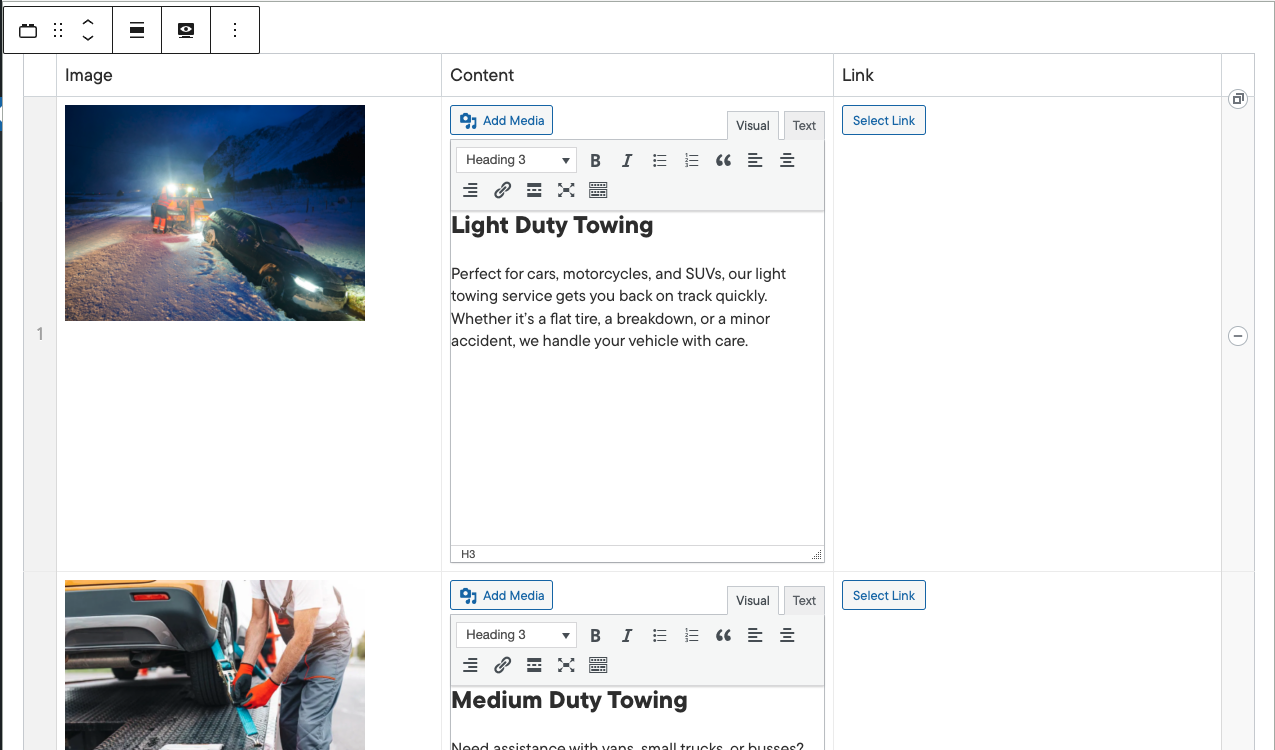Switch first row editor to Text tab
This screenshot has height=750, width=1275.
click(804, 126)
